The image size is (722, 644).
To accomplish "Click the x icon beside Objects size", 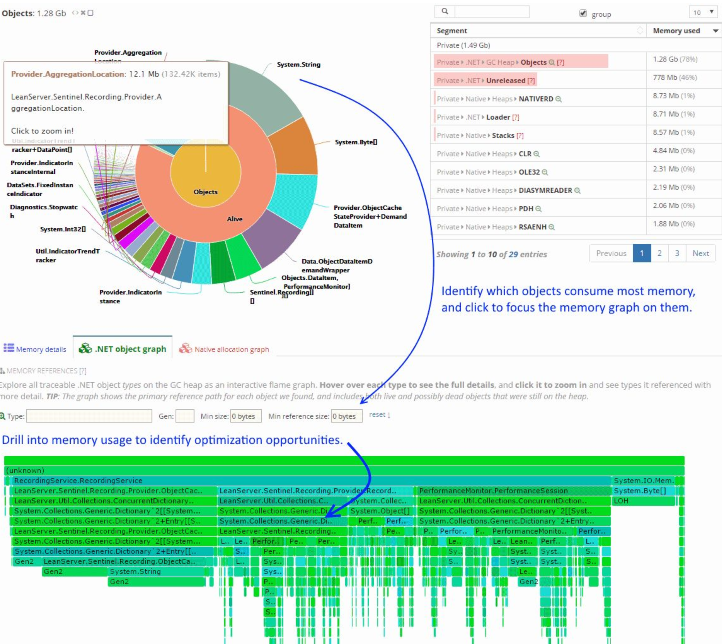I will pyautogui.click(x=82, y=12).
